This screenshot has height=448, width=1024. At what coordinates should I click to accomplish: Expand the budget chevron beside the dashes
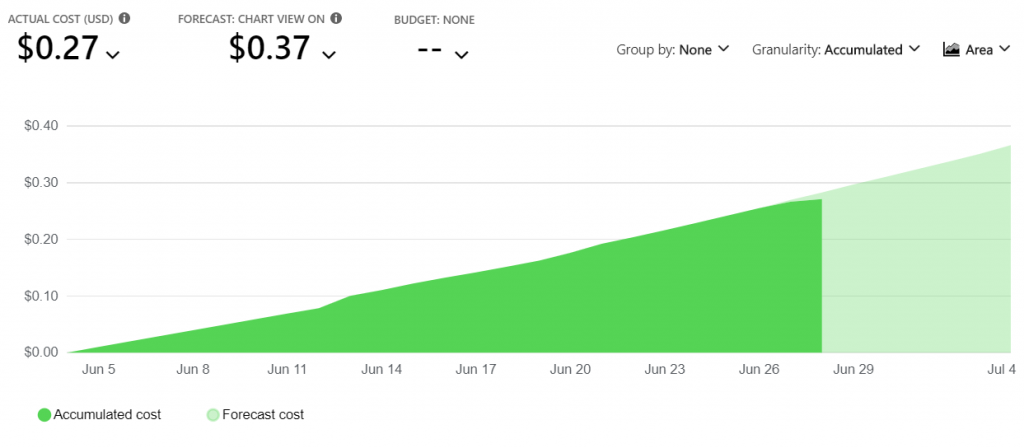coord(461,55)
